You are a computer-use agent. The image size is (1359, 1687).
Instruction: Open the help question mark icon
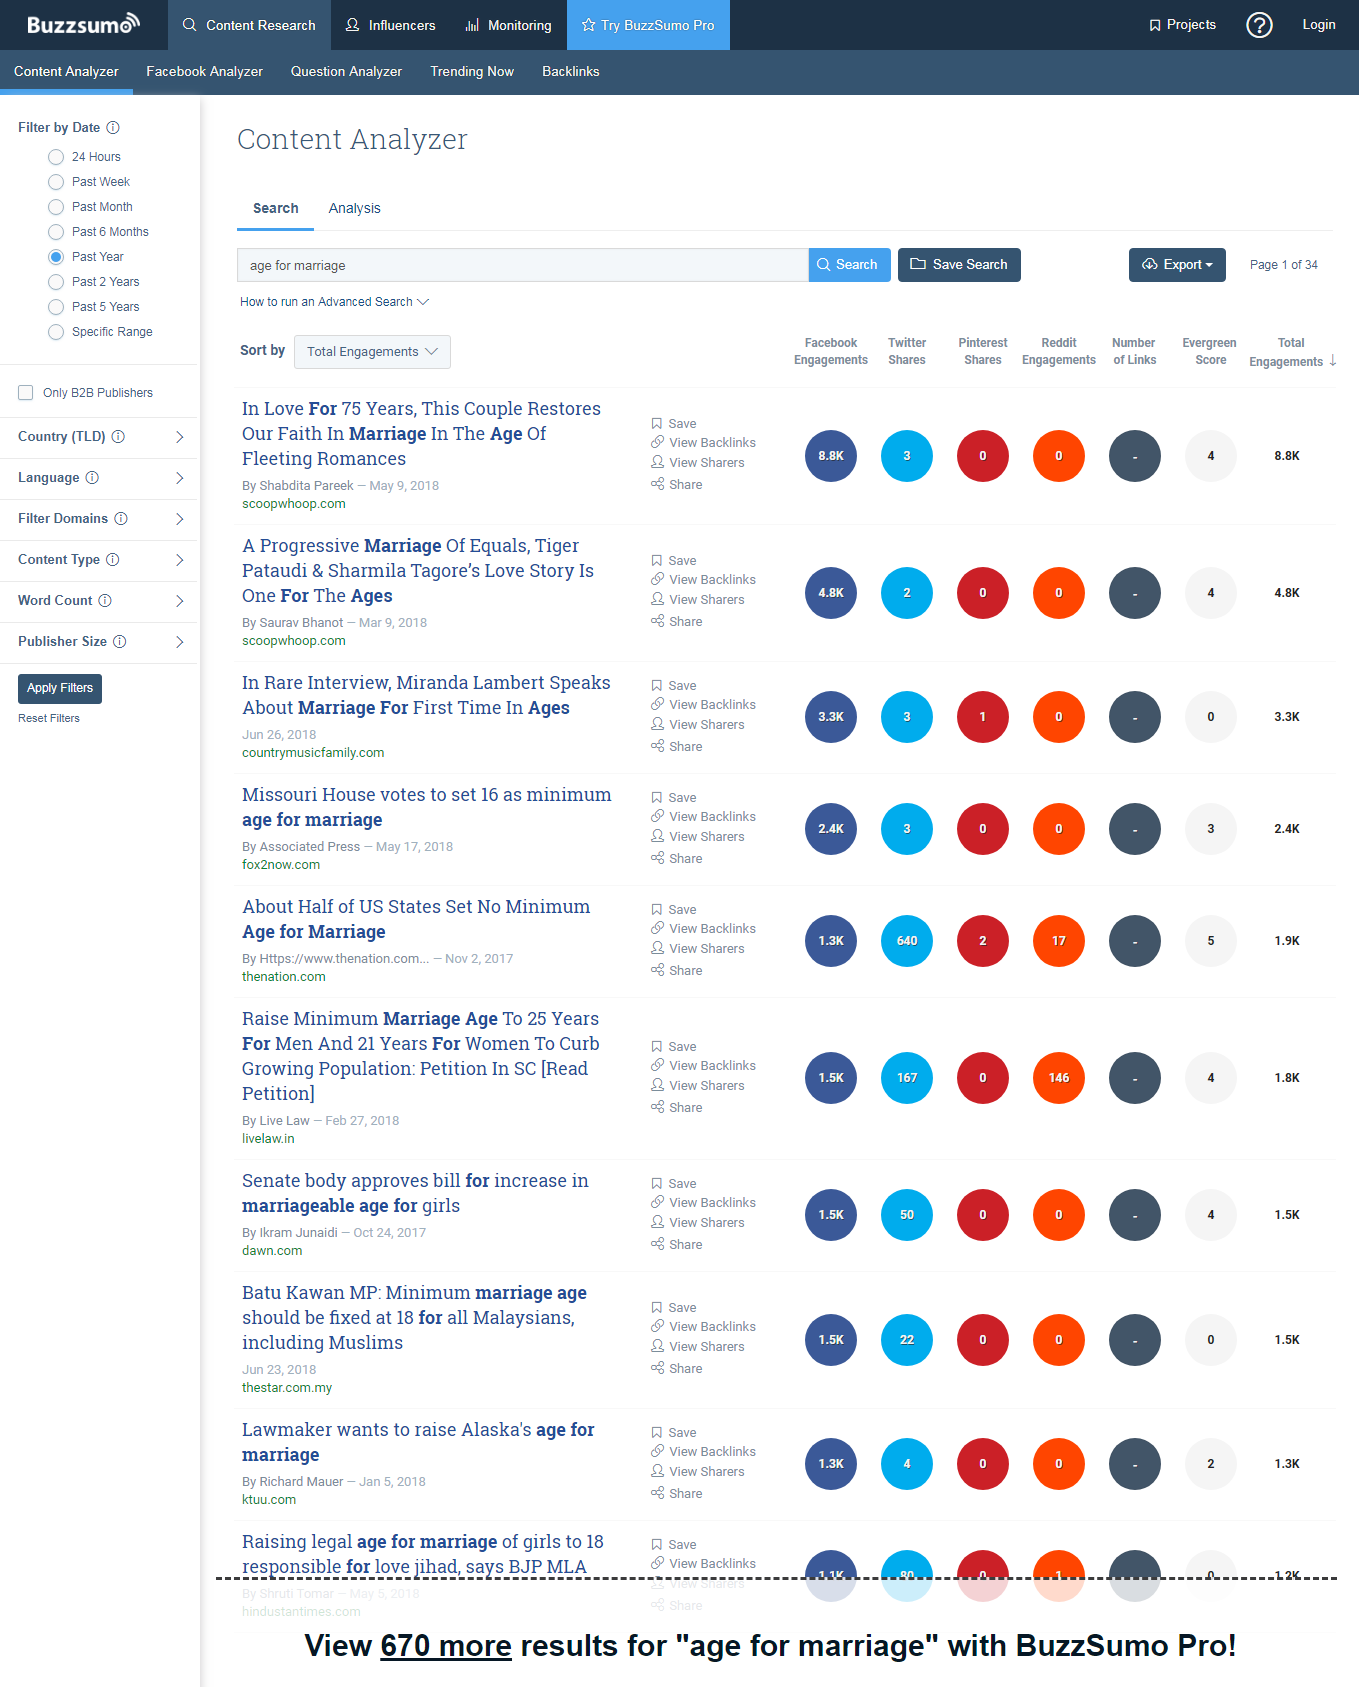1259,25
